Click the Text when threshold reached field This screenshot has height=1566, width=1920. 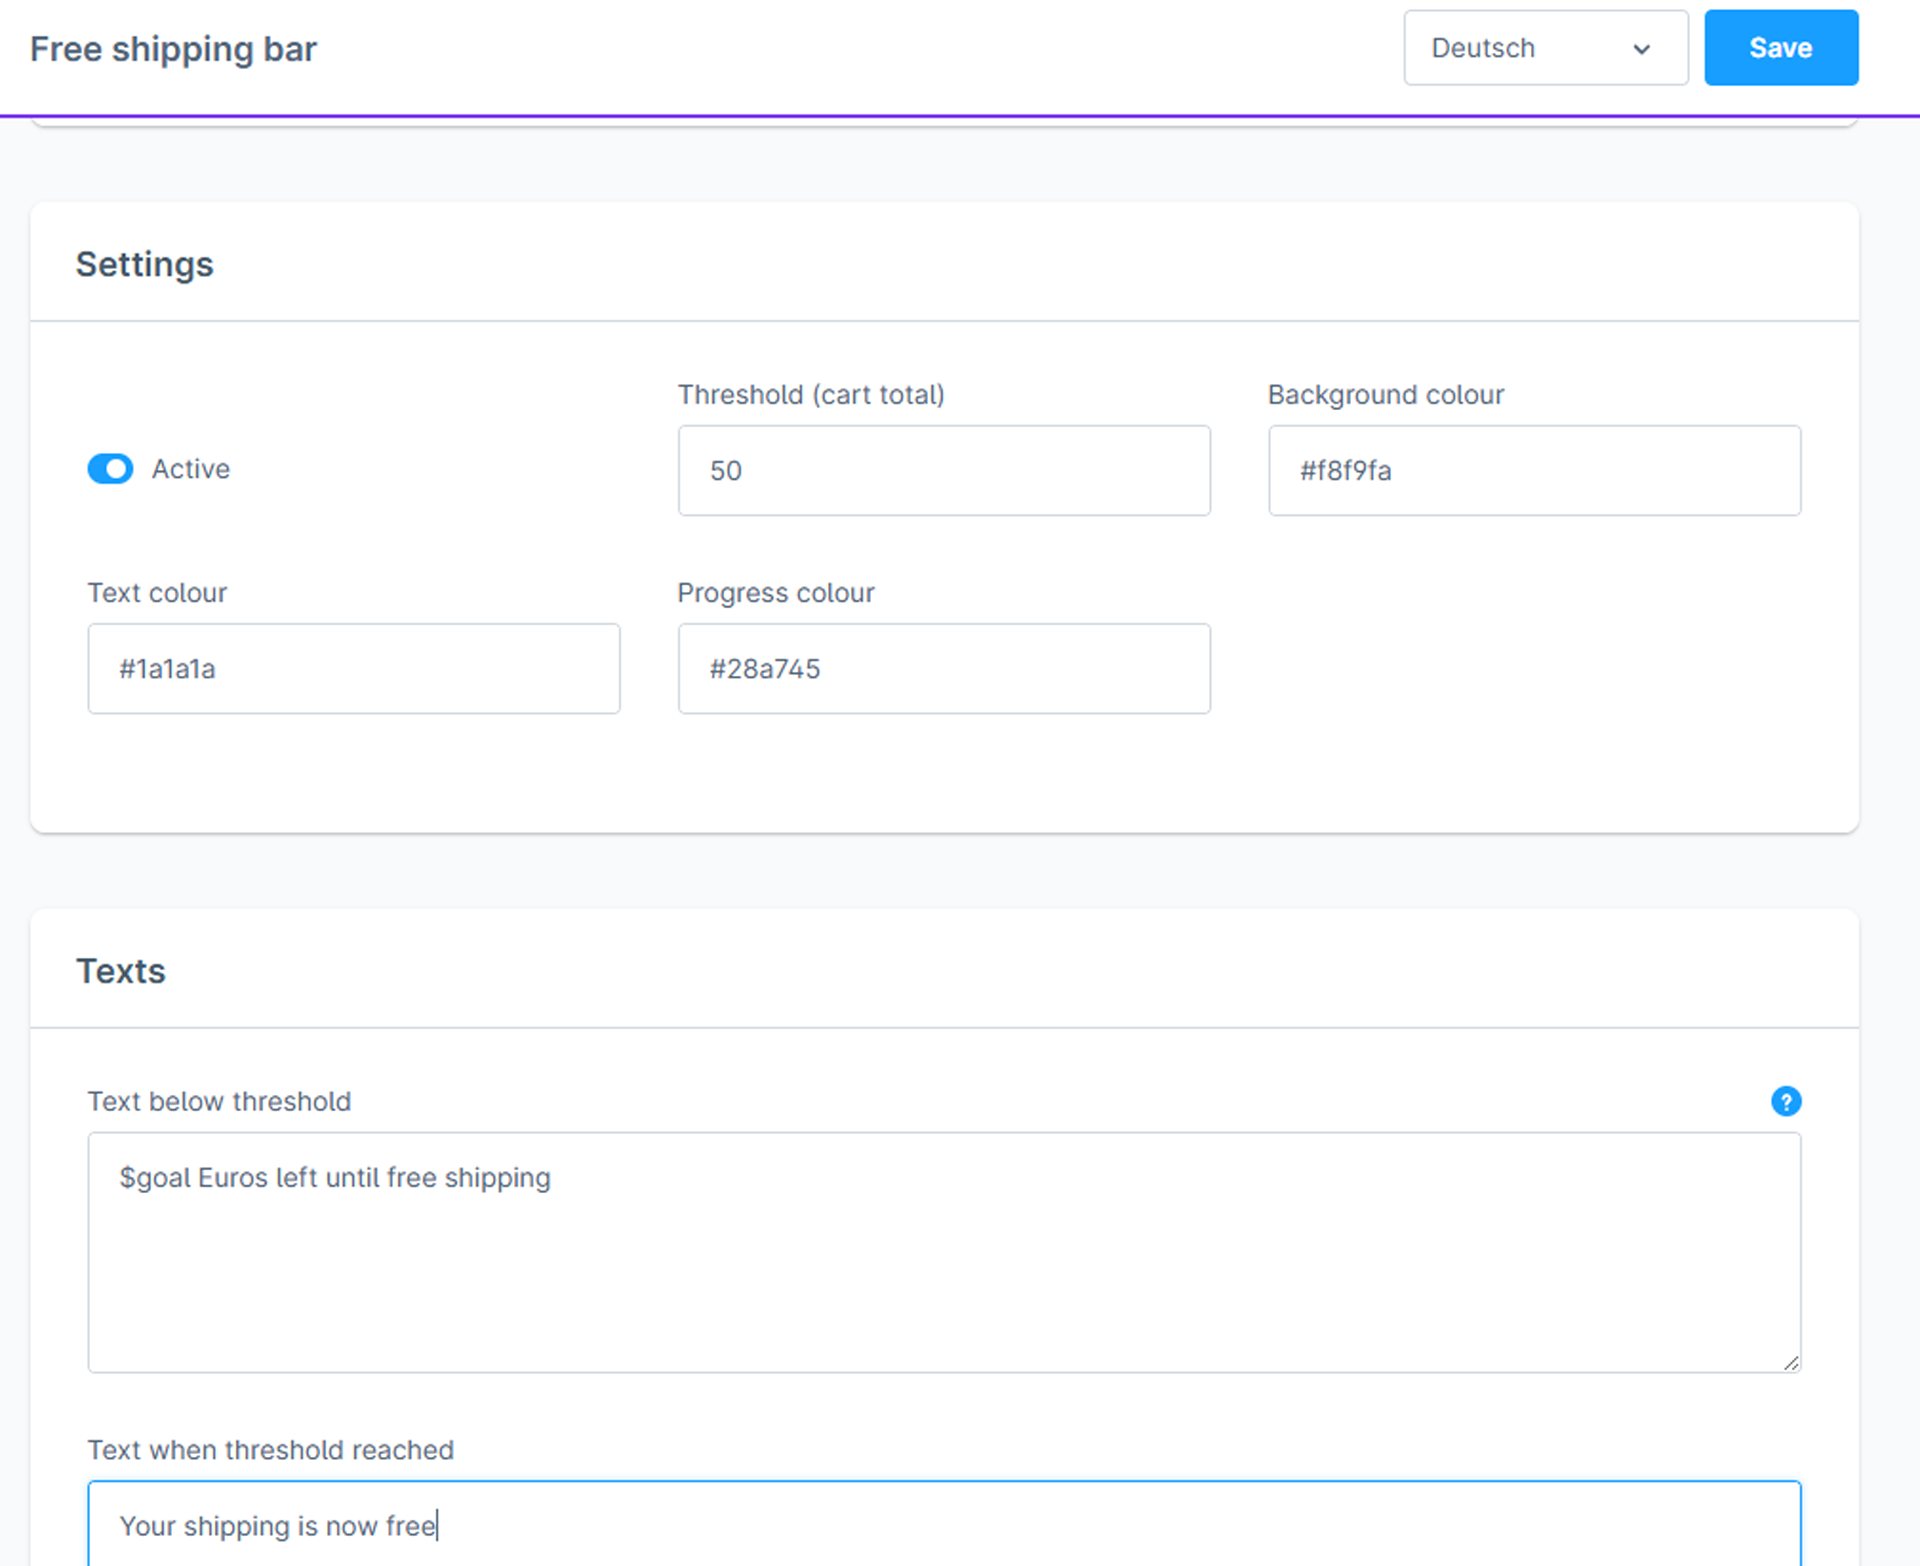[x=944, y=1524]
